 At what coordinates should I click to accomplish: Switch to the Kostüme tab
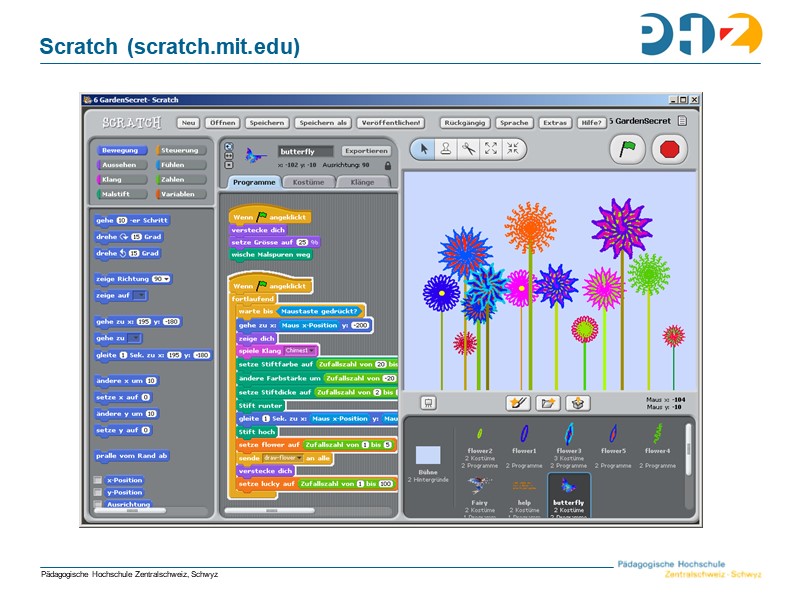[x=308, y=182]
